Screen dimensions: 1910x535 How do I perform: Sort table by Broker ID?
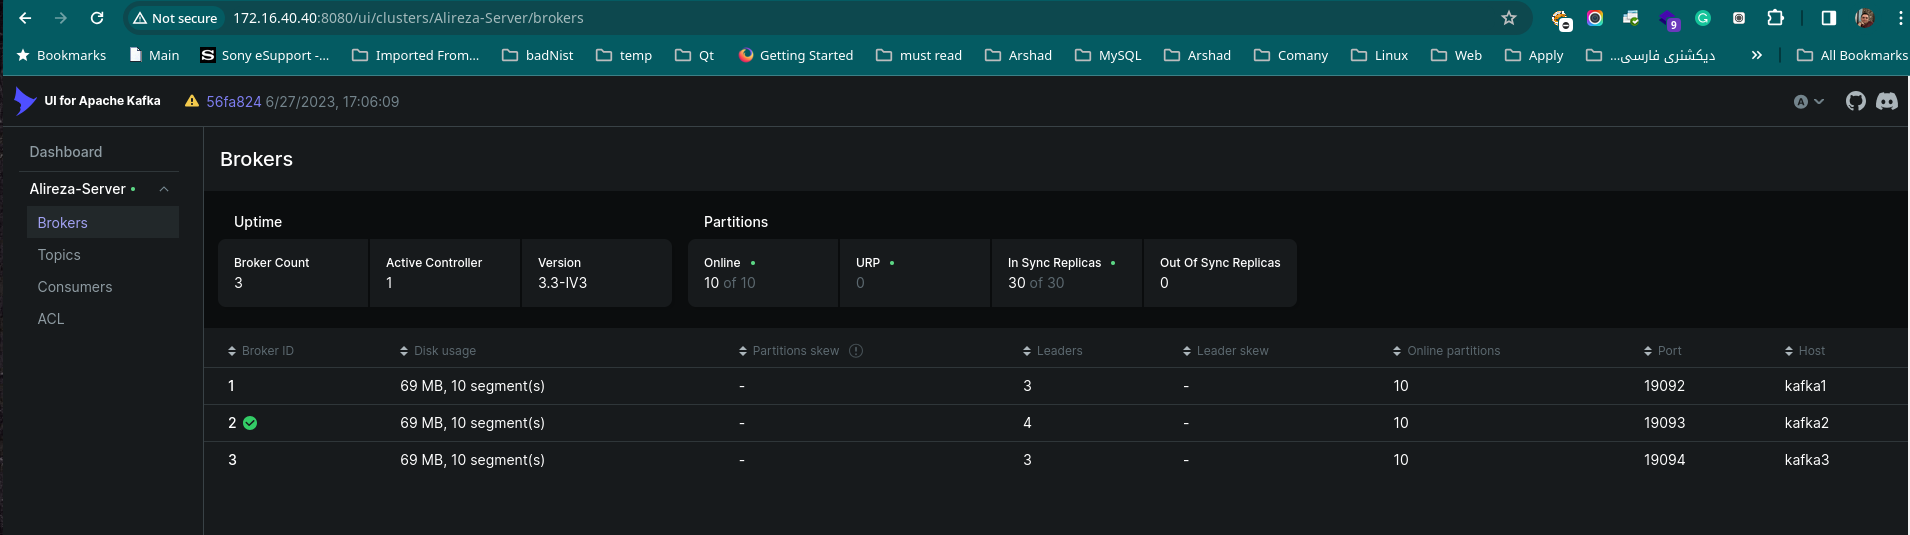pyautogui.click(x=261, y=351)
